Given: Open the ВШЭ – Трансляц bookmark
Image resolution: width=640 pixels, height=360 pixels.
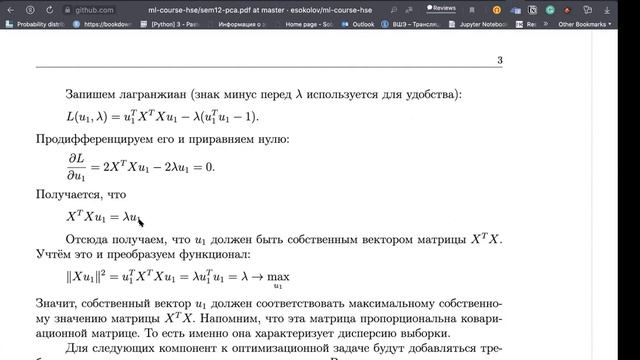Looking at the screenshot, I should coord(410,24).
